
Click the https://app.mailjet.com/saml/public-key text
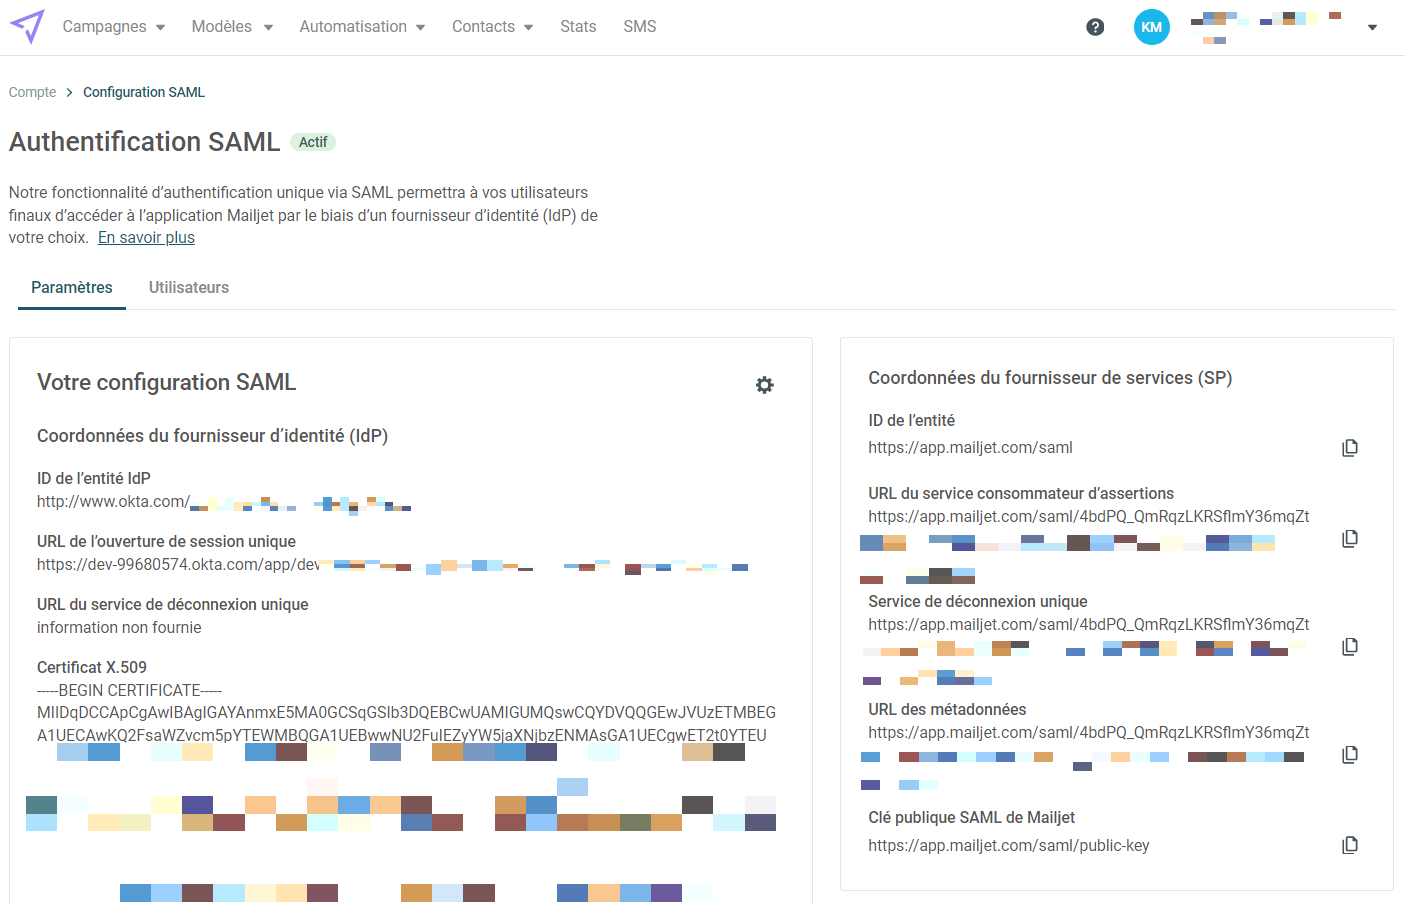coord(1009,846)
